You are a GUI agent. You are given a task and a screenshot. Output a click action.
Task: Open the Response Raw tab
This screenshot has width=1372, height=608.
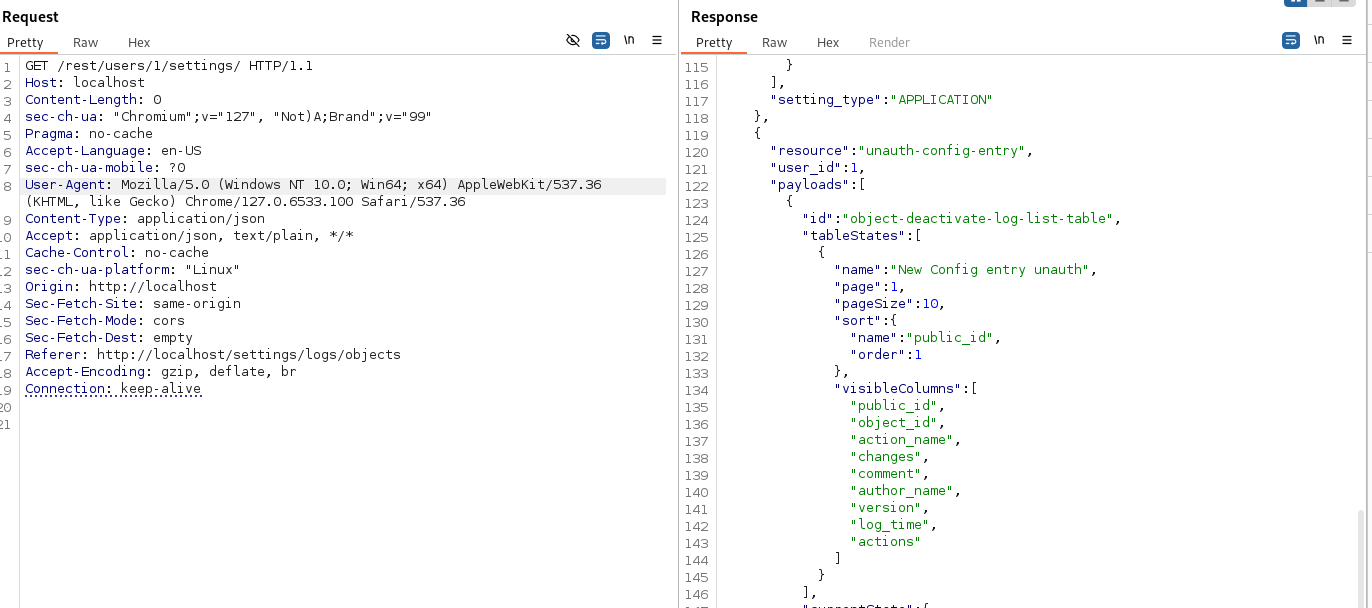click(x=774, y=43)
